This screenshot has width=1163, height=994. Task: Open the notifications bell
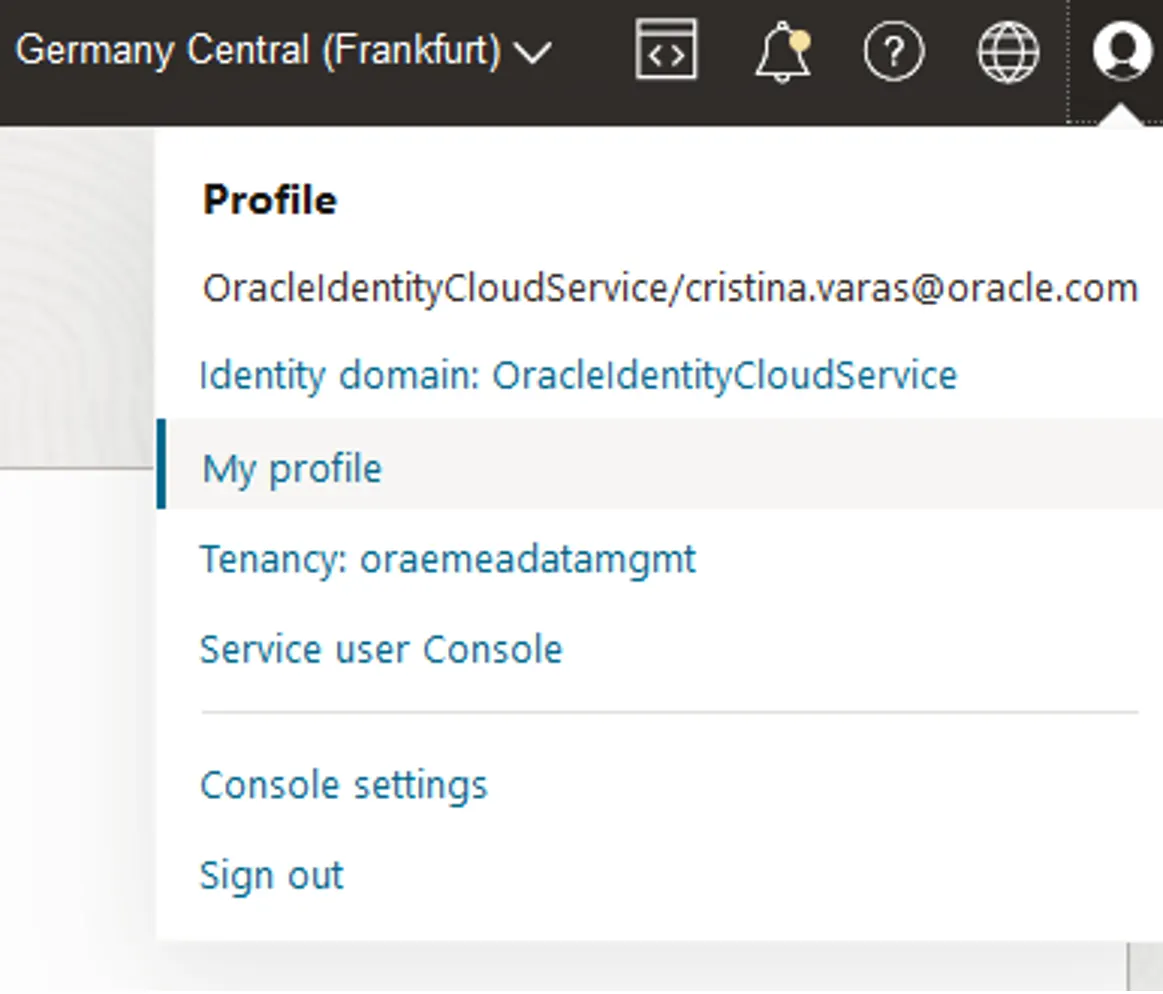pos(781,52)
